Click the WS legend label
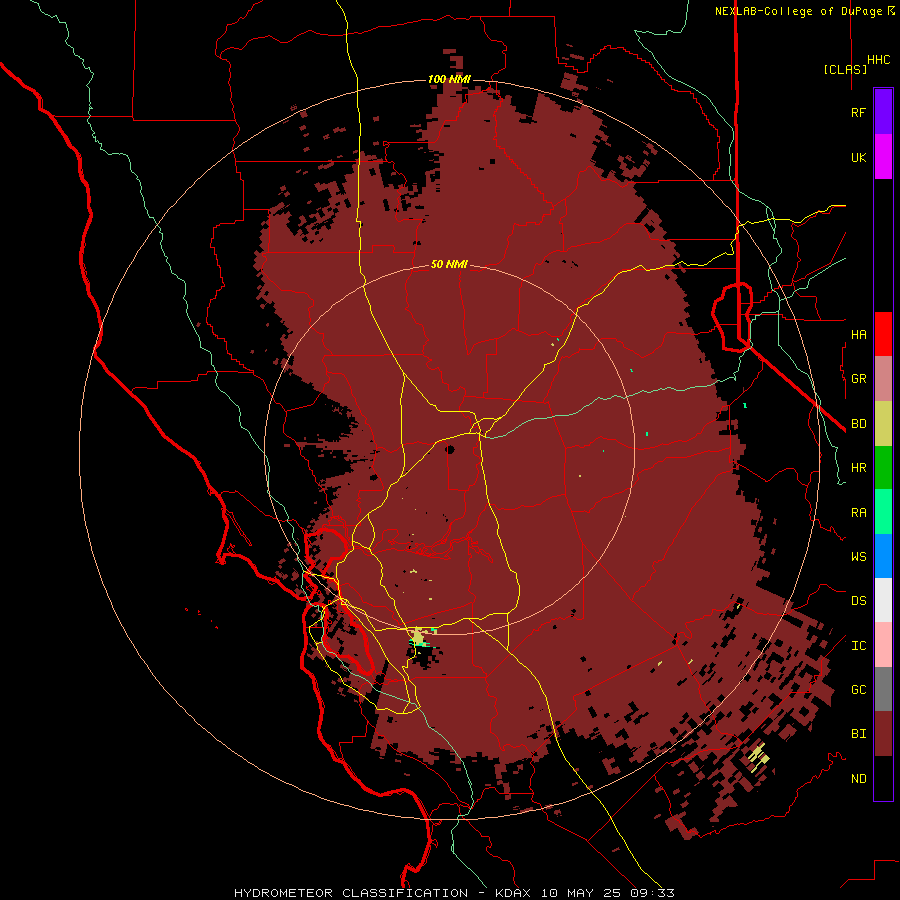This screenshot has width=900, height=900. pyautogui.click(x=858, y=556)
